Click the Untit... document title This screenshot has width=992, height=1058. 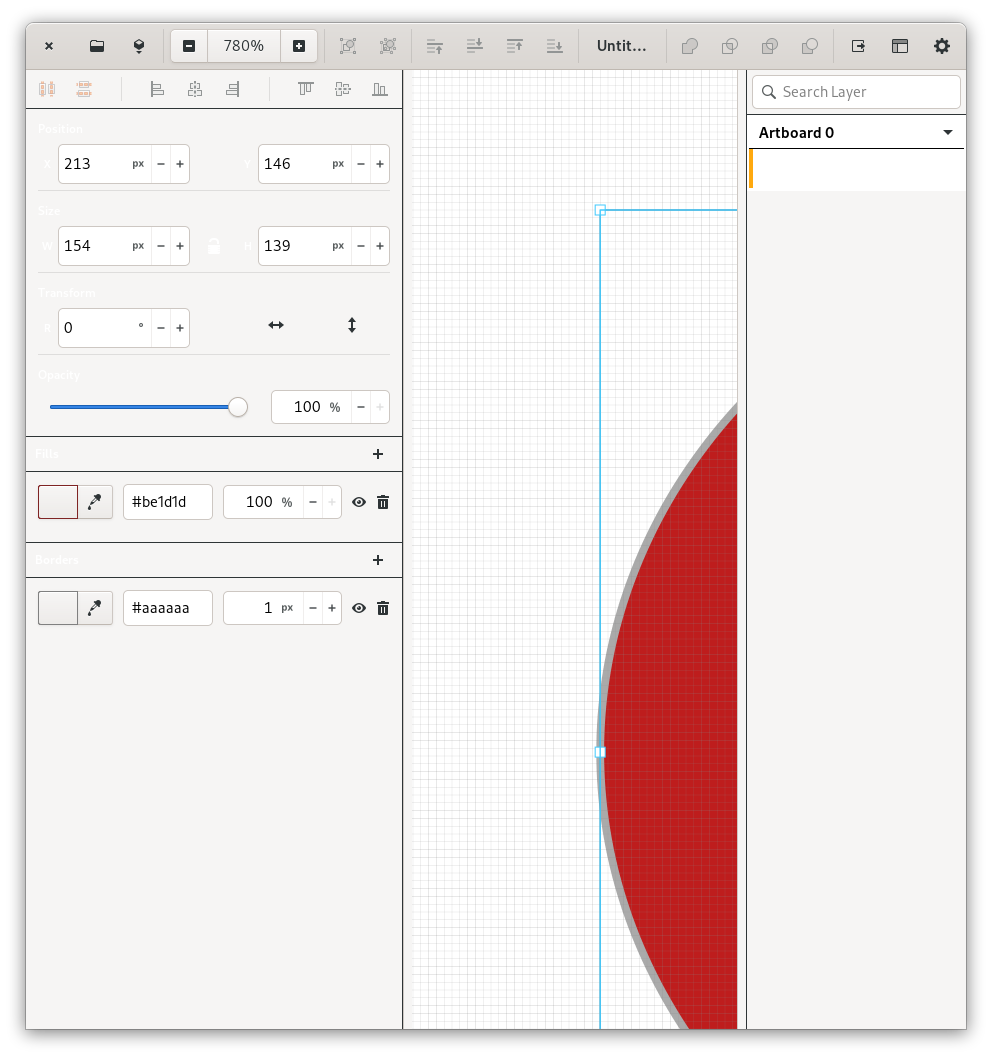tap(622, 46)
